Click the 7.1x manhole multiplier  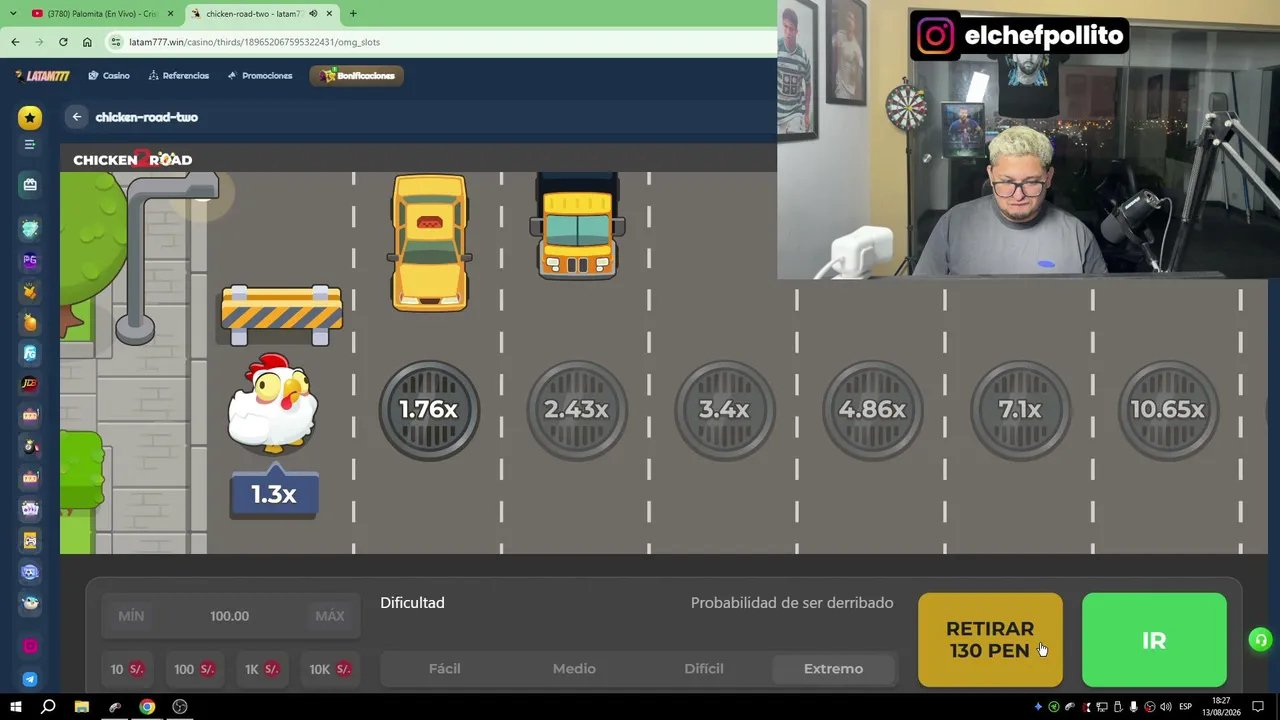pyautogui.click(x=1020, y=410)
